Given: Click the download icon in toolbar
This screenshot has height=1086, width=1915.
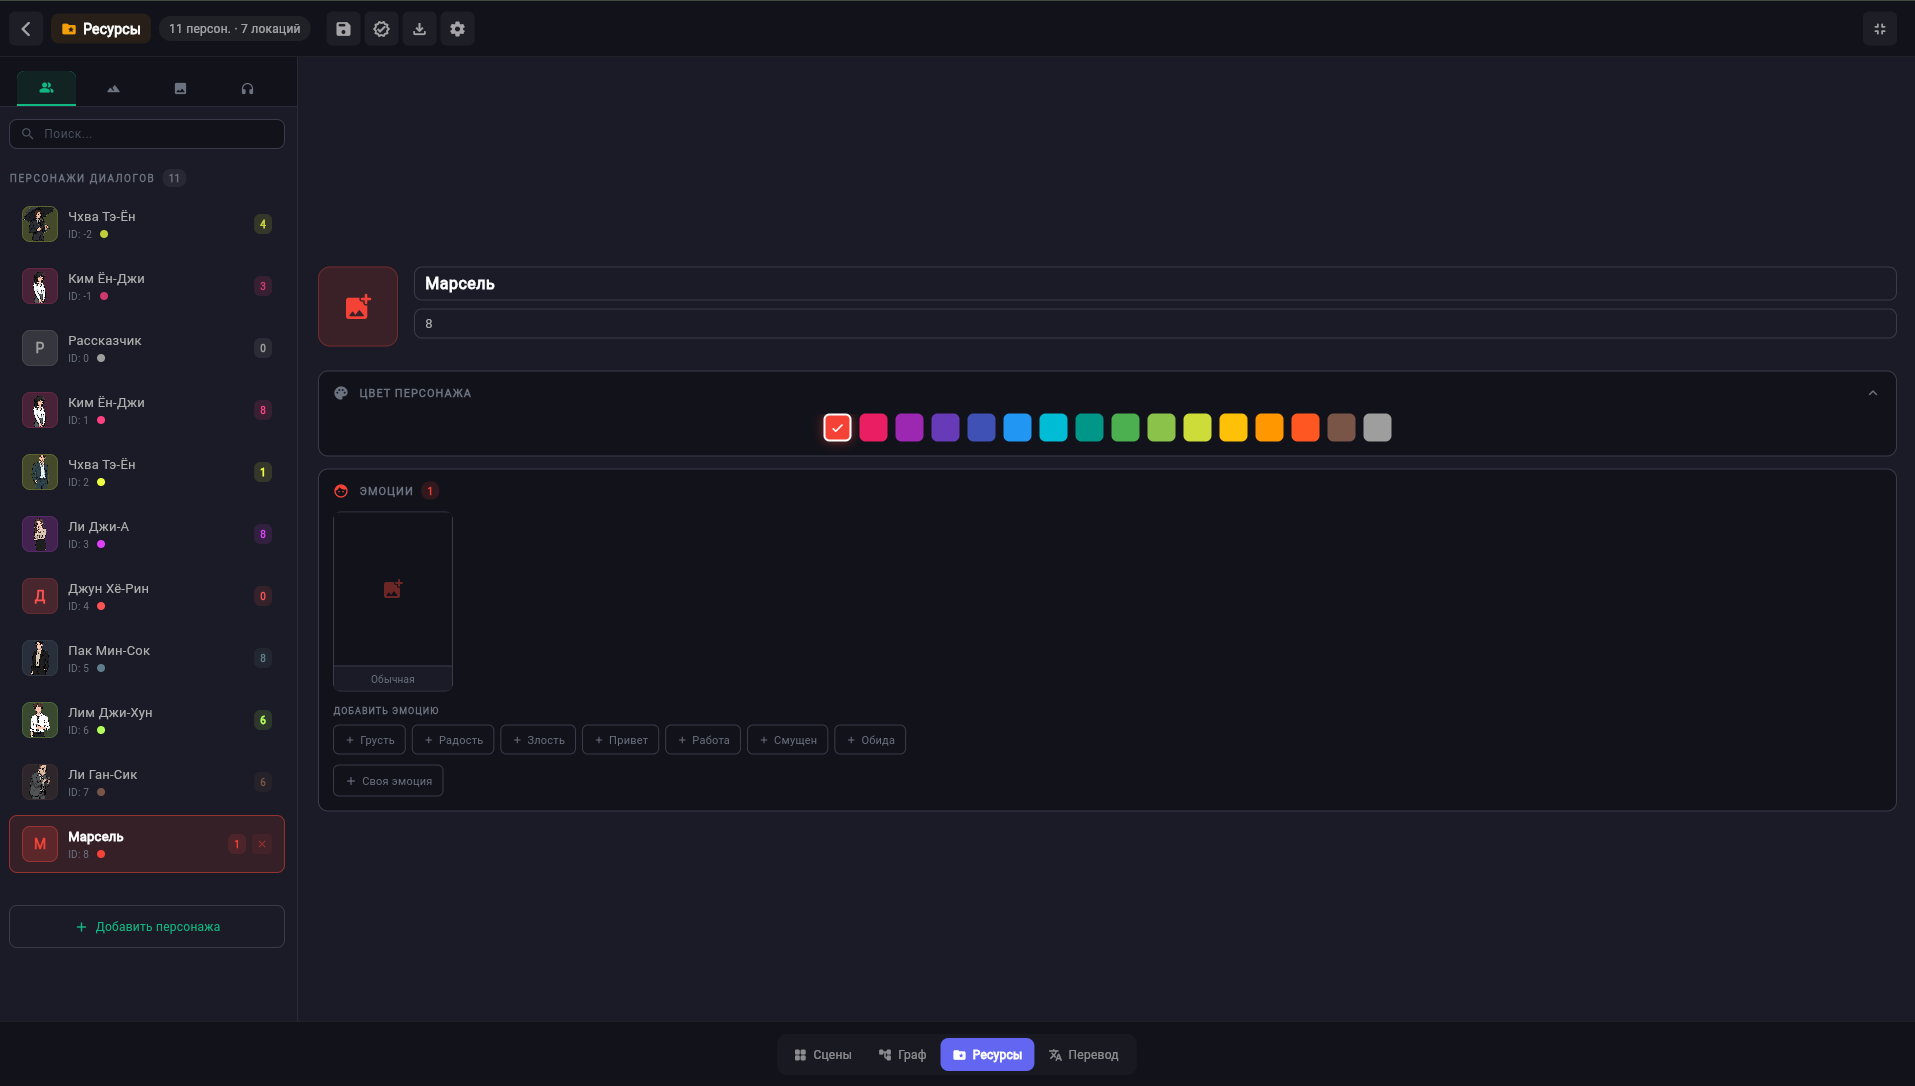Looking at the screenshot, I should (419, 29).
